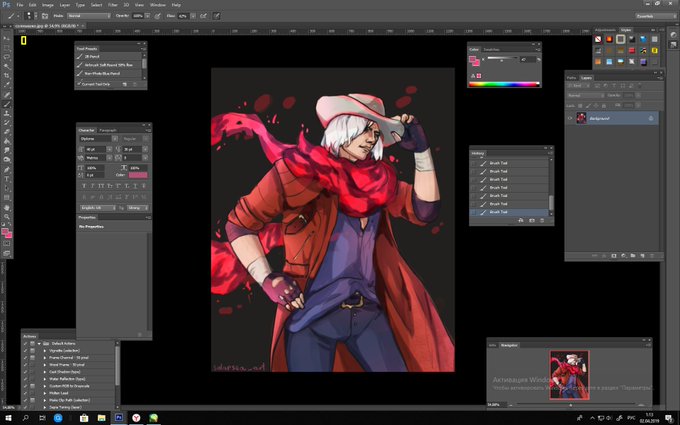This screenshot has height=425, width=680.
Task: Select the Paint Bucket tool
Action: point(7,141)
